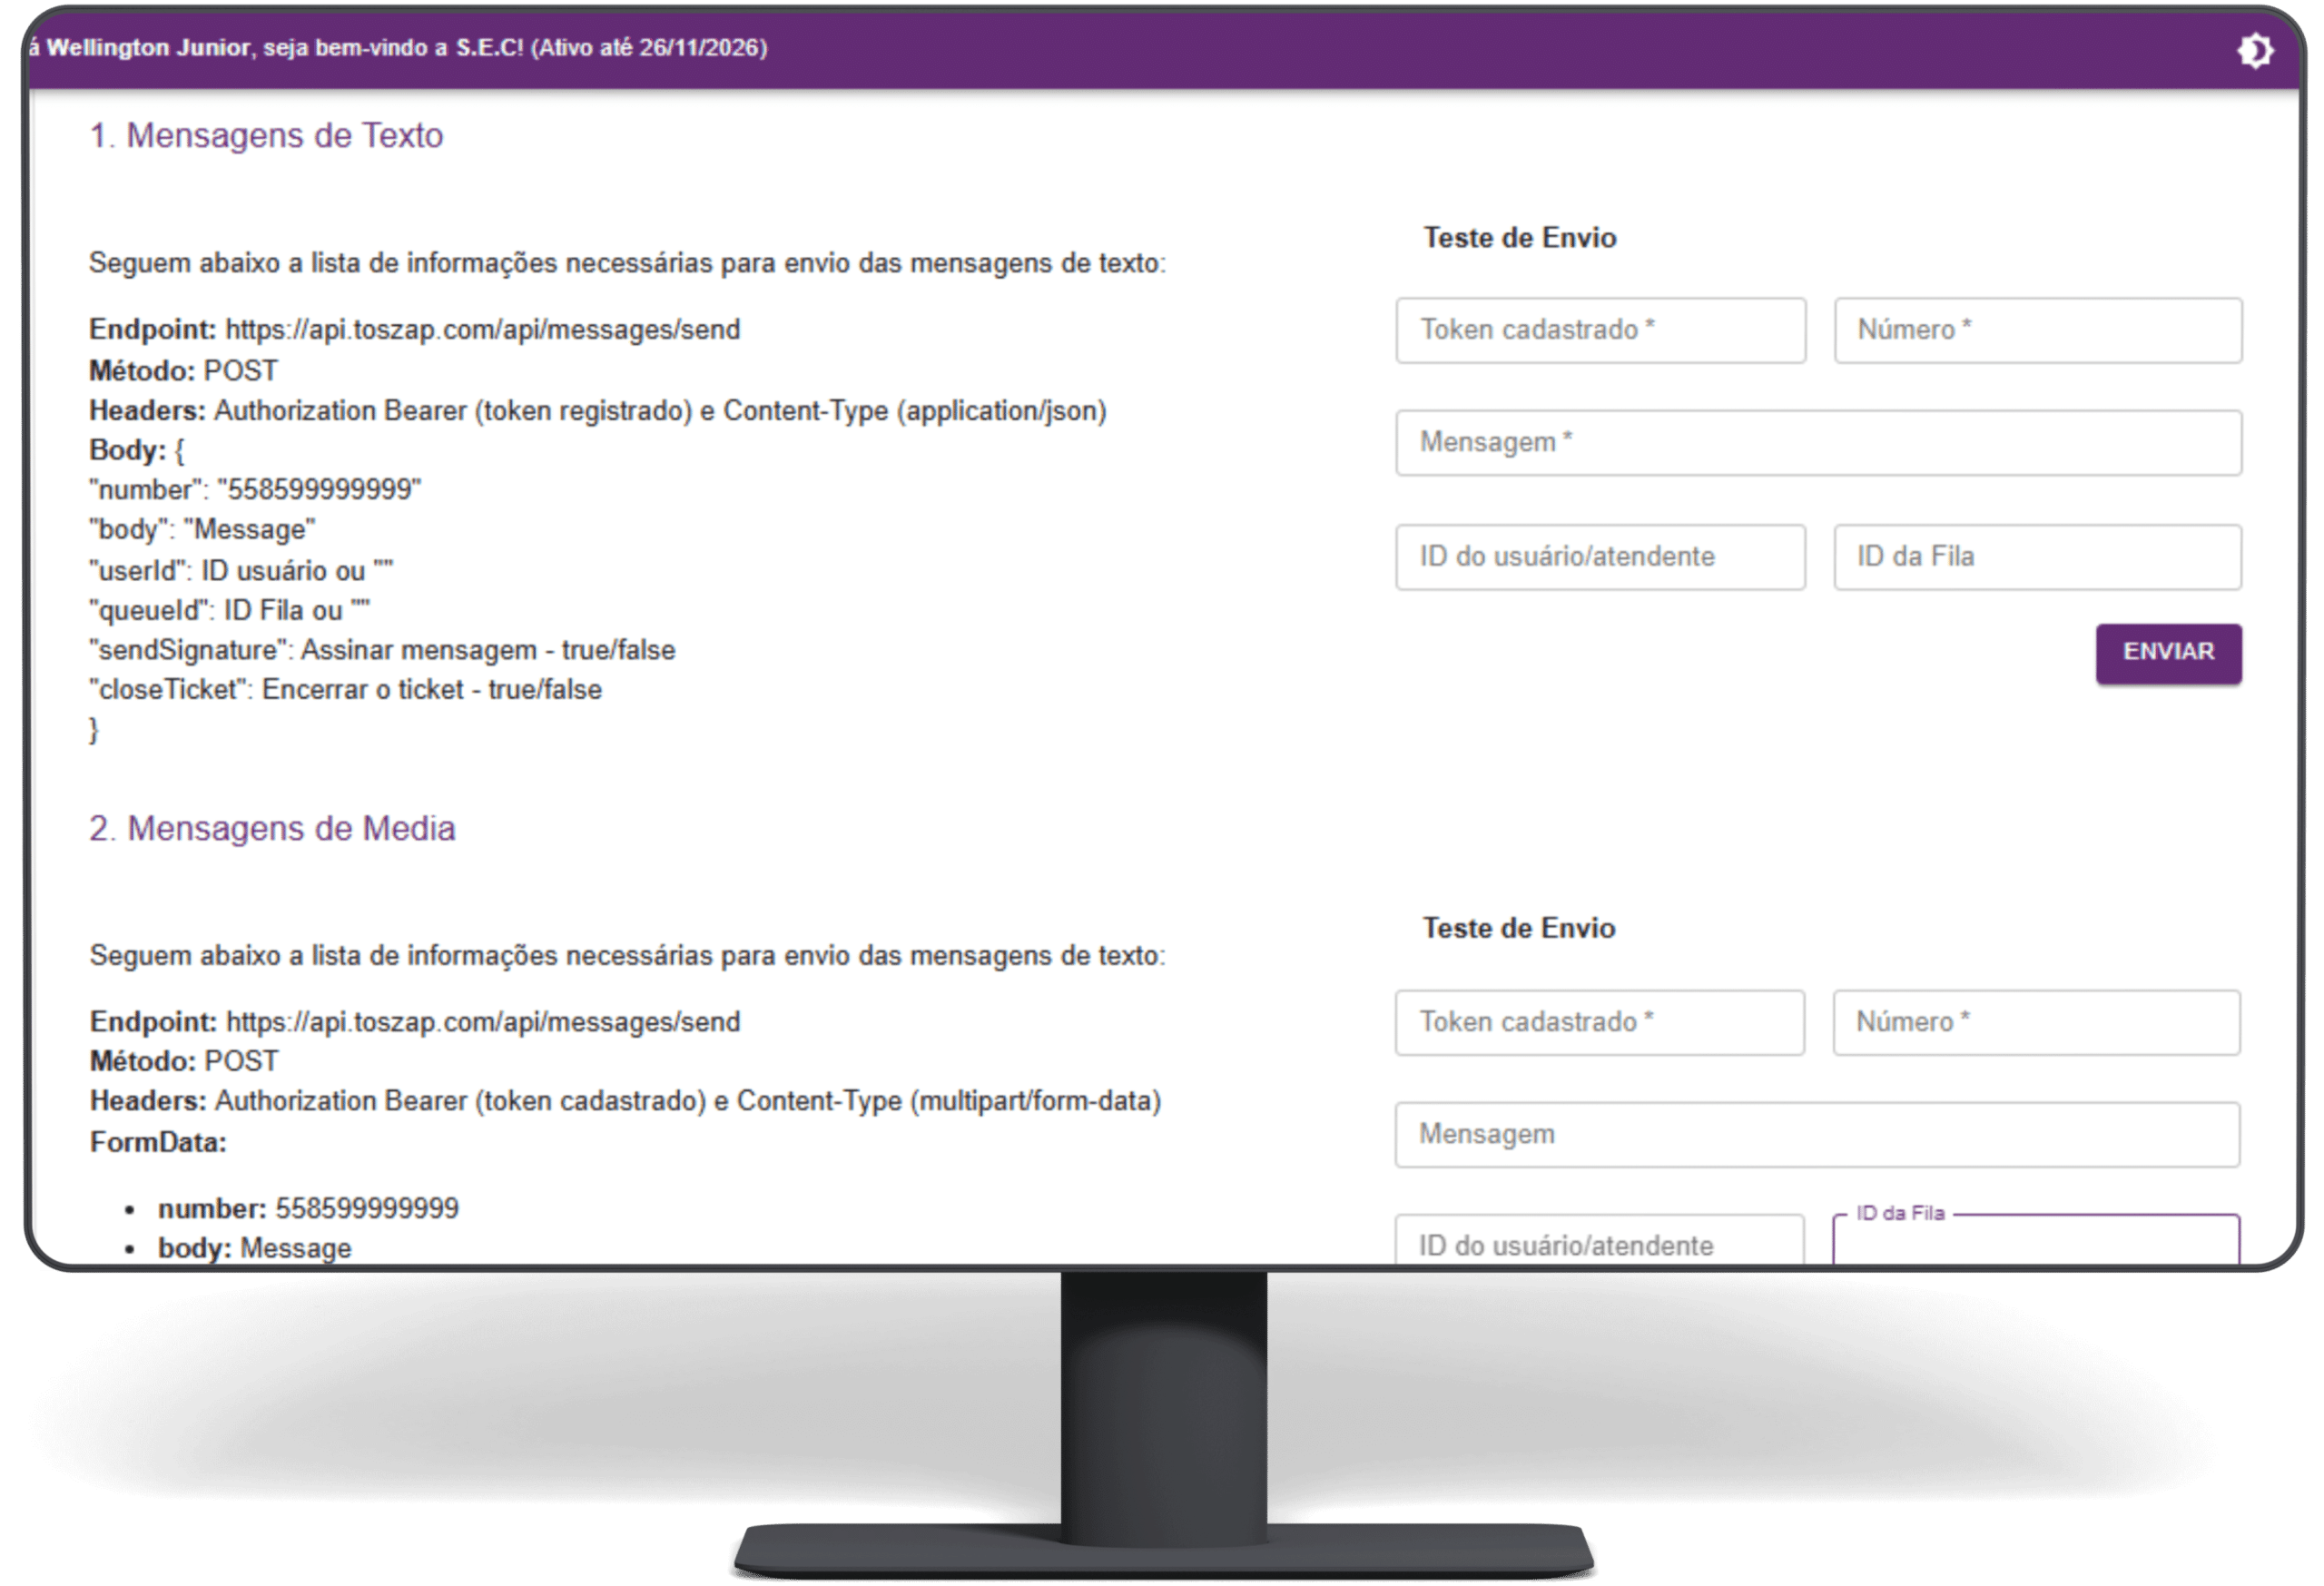Toggle the dark mode brightness icon
Image resolution: width=2324 pixels, height=1586 pixels.
(x=2254, y=50)
